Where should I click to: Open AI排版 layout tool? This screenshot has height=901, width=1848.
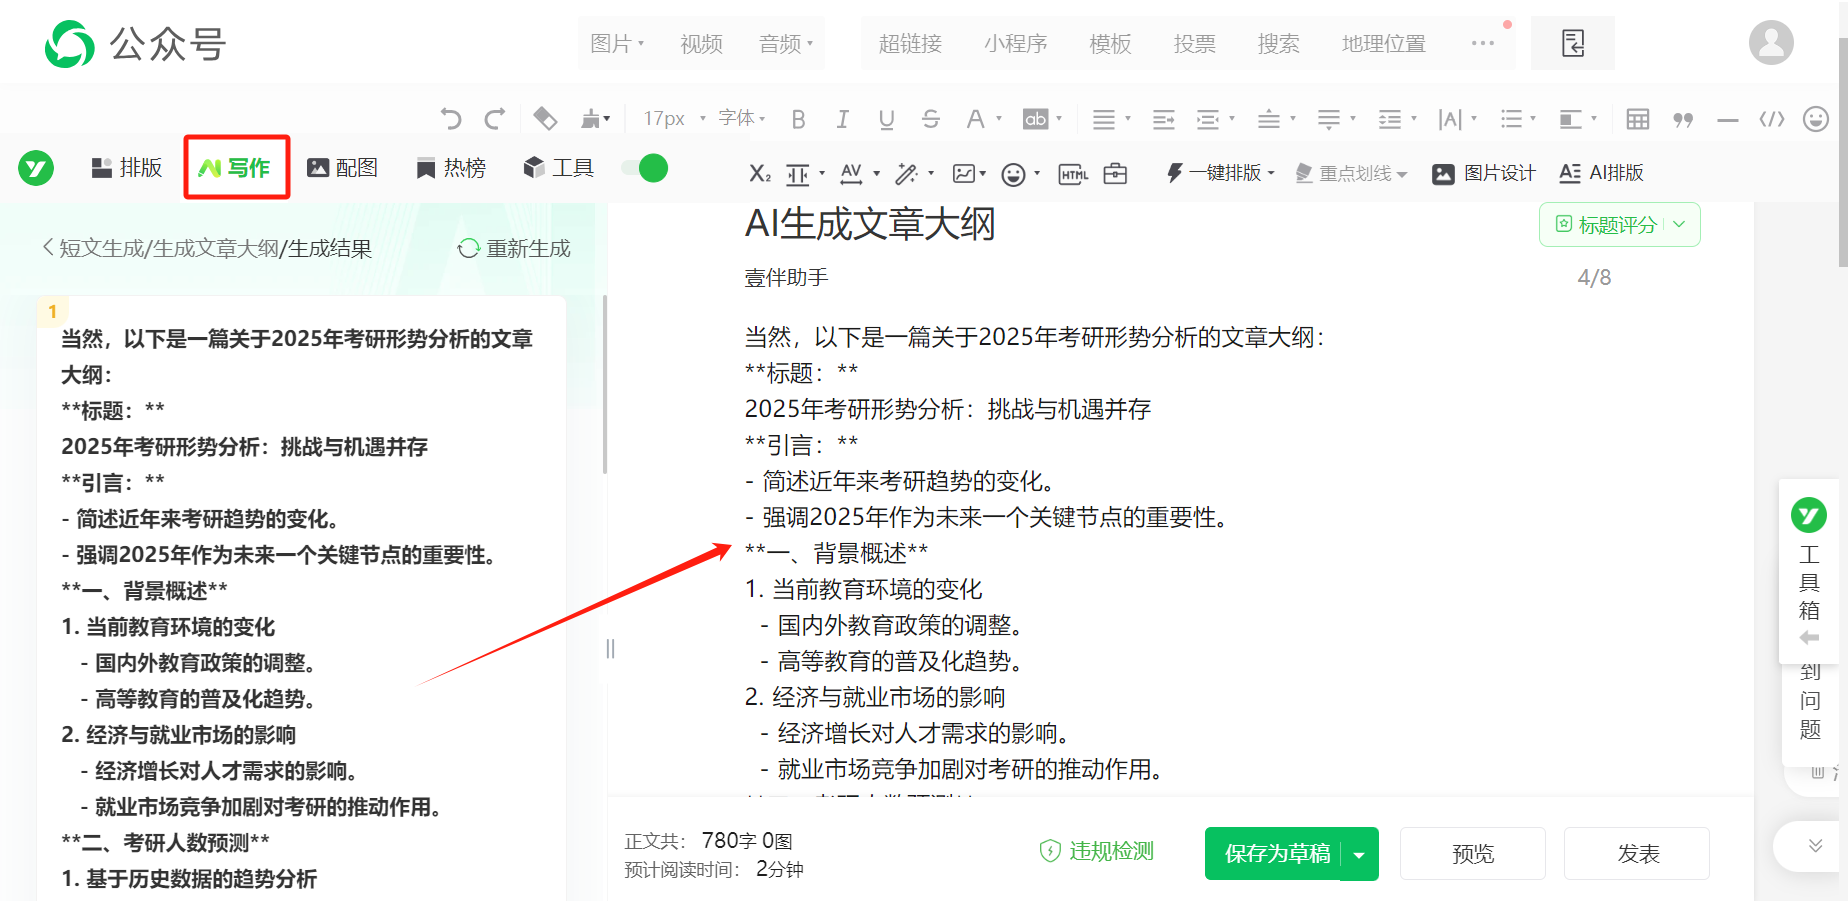[1601, 173]
